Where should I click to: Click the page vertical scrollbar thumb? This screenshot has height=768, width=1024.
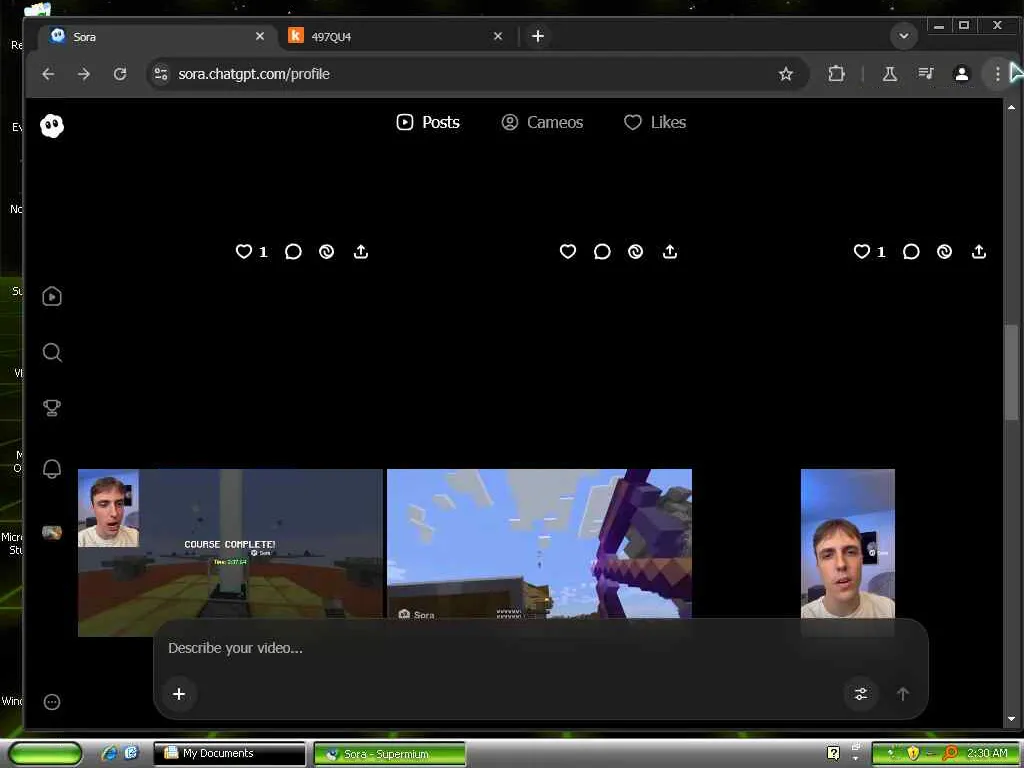tap(1011, 372)
